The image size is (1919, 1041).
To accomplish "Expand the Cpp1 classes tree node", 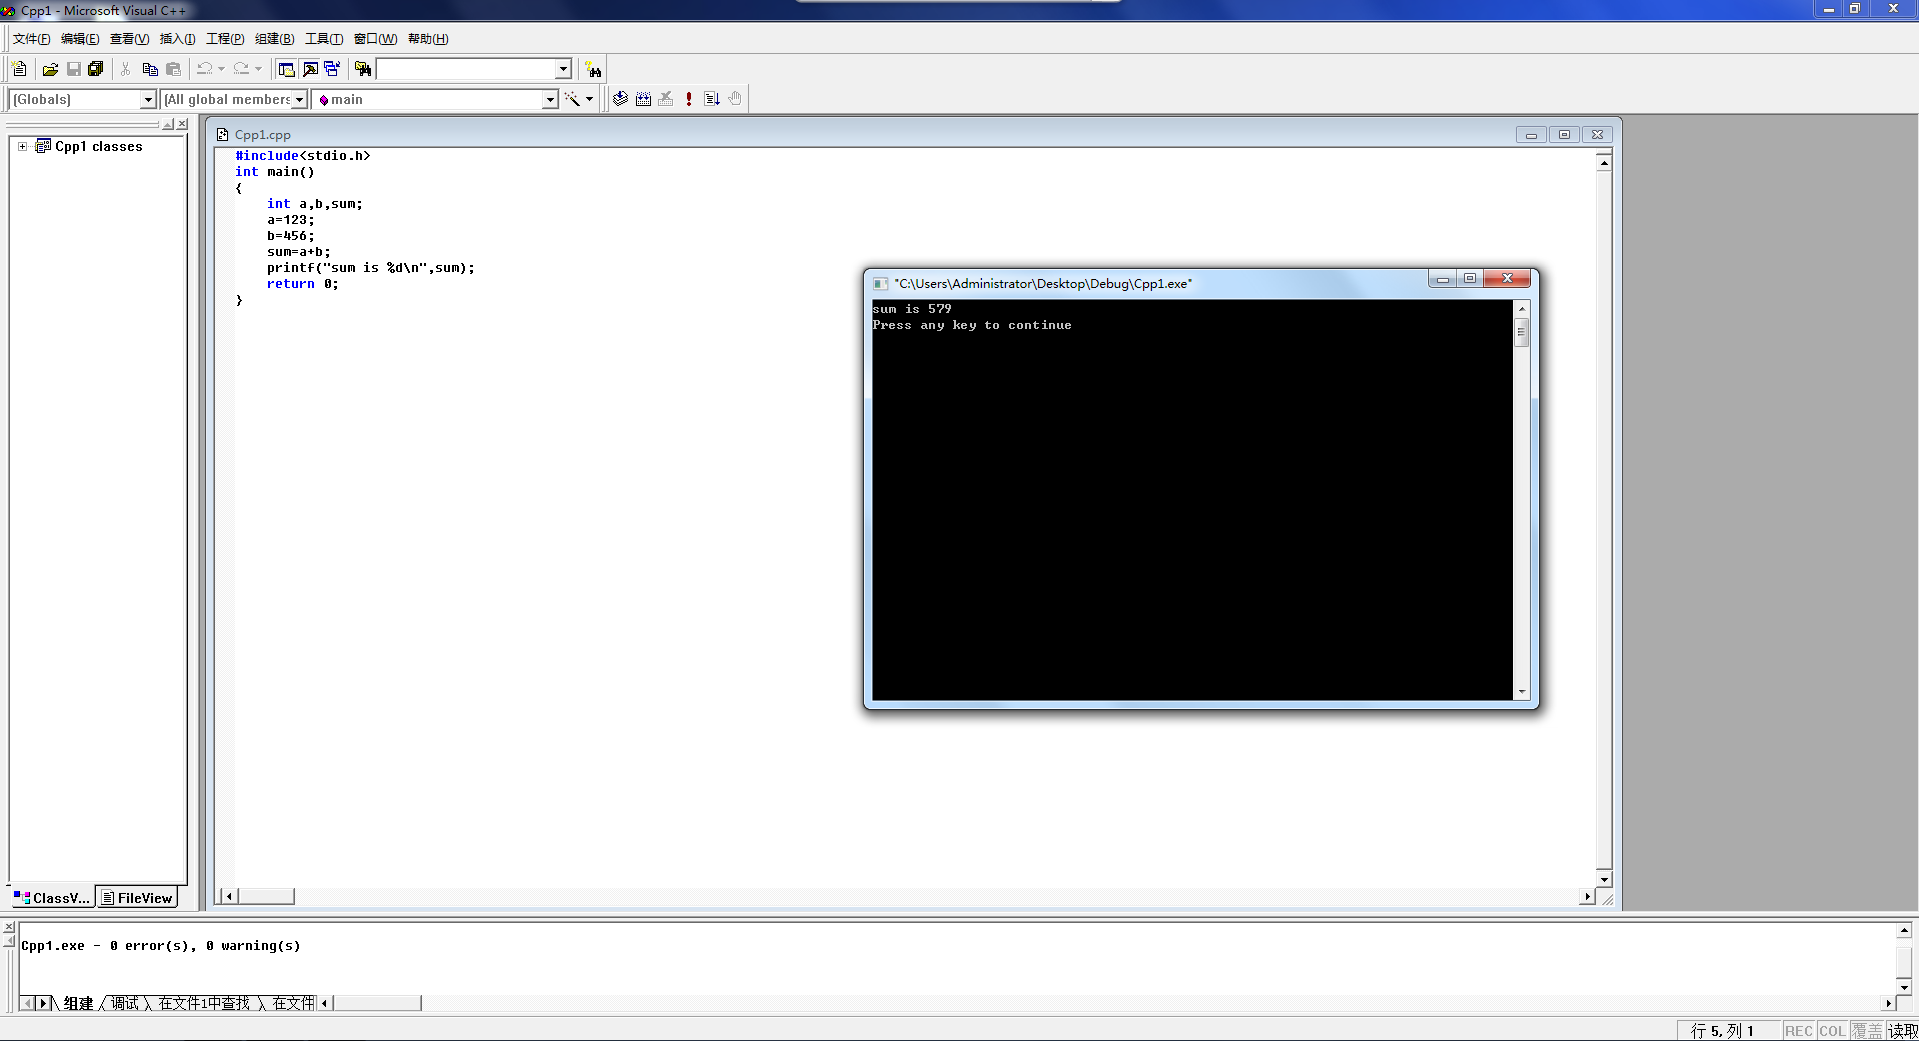I will coord(23,146).
